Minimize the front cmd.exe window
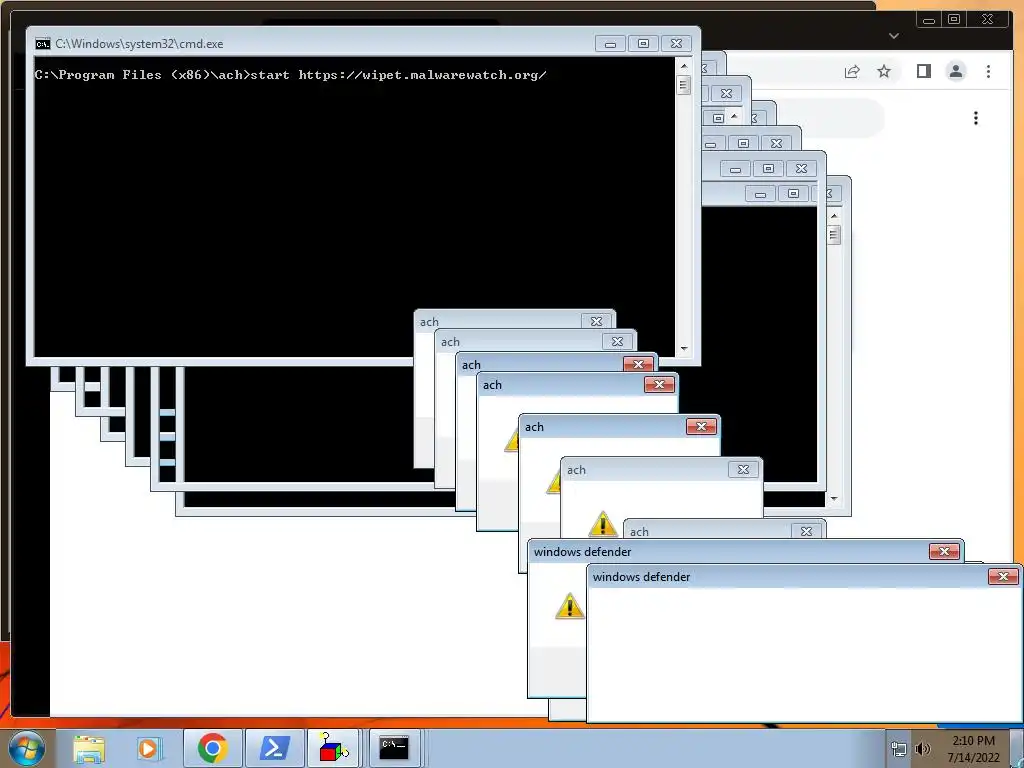The height and width of the screenshot is (768, 1024). click(x=610, y=44)
